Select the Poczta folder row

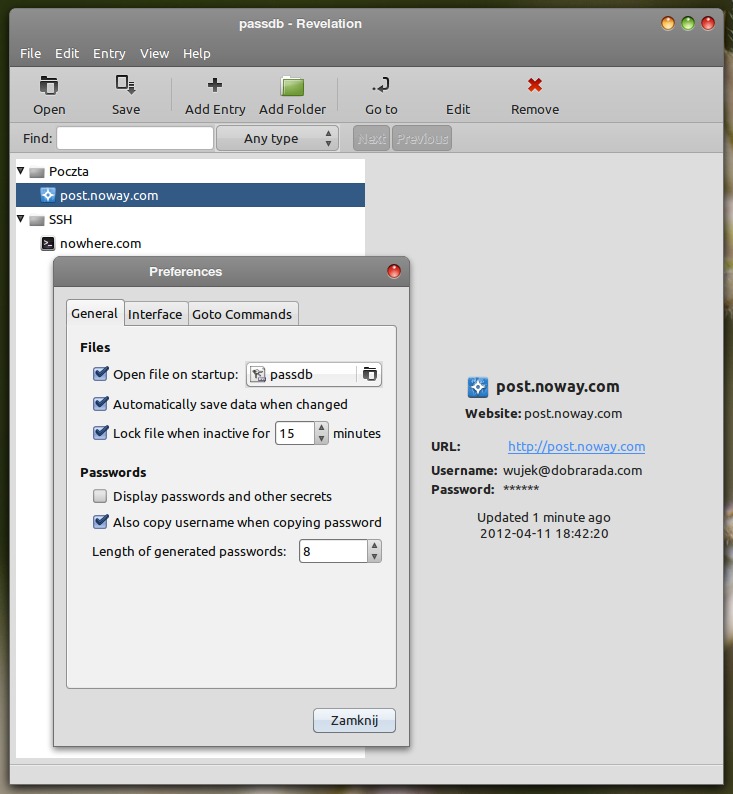coord(190,171)
